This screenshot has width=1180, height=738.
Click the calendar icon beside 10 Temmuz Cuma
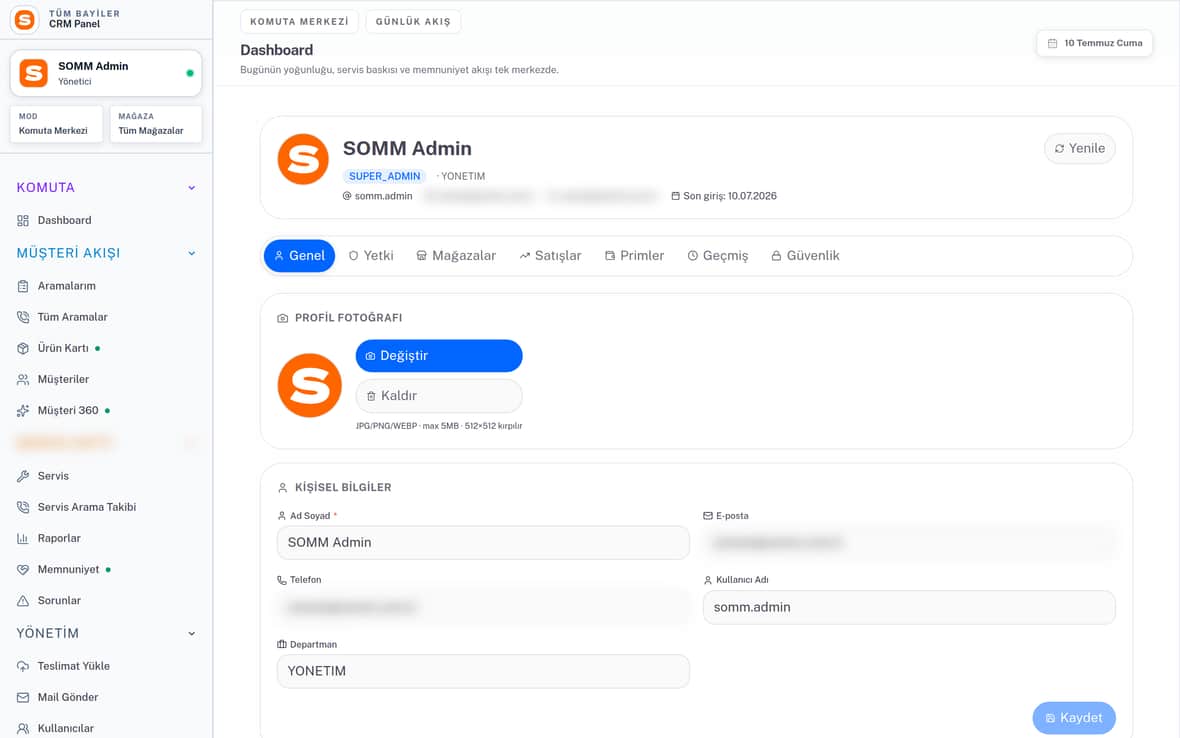[x=1052, y=44]
